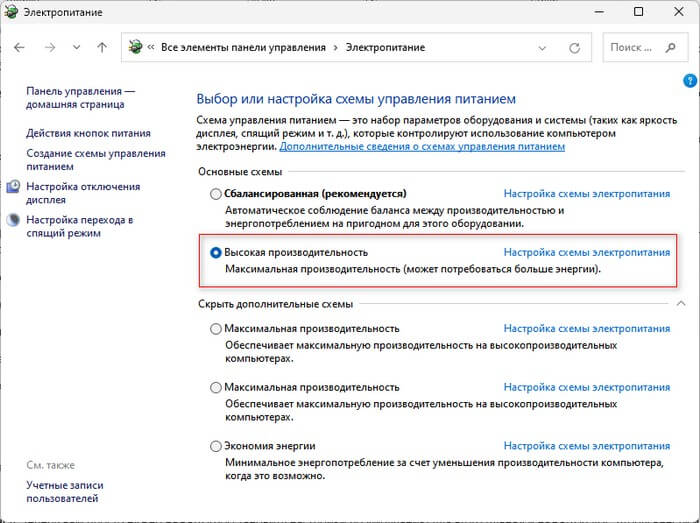Open Действия кнопок питания link

(88, 133)
